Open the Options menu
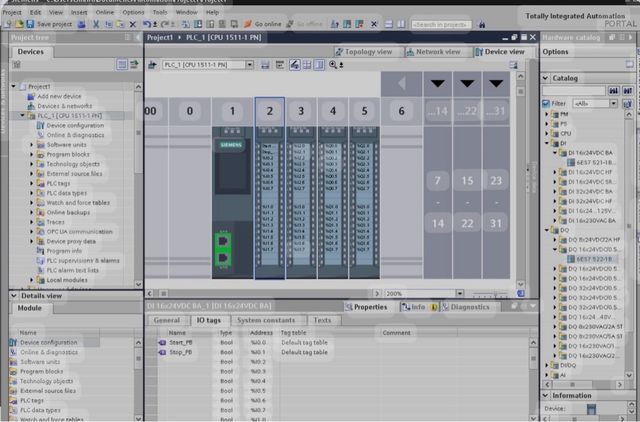This screenshot has height=422, width=640. [133, 12]
